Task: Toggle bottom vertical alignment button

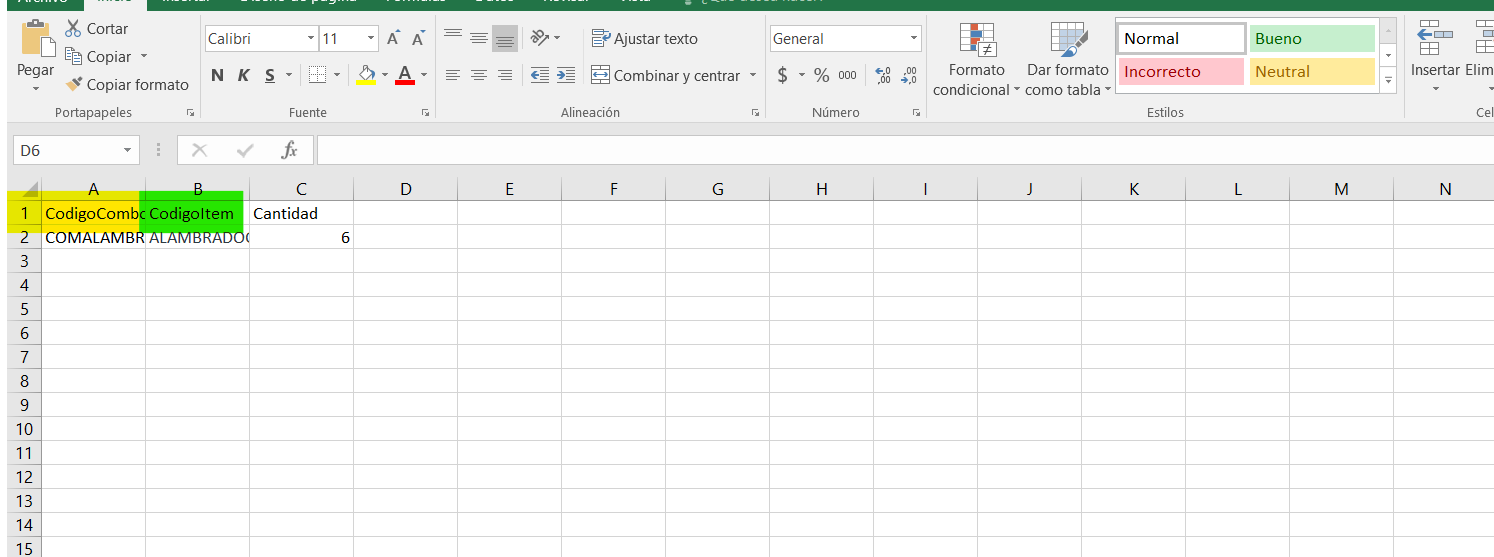Action: pos(505,39)
